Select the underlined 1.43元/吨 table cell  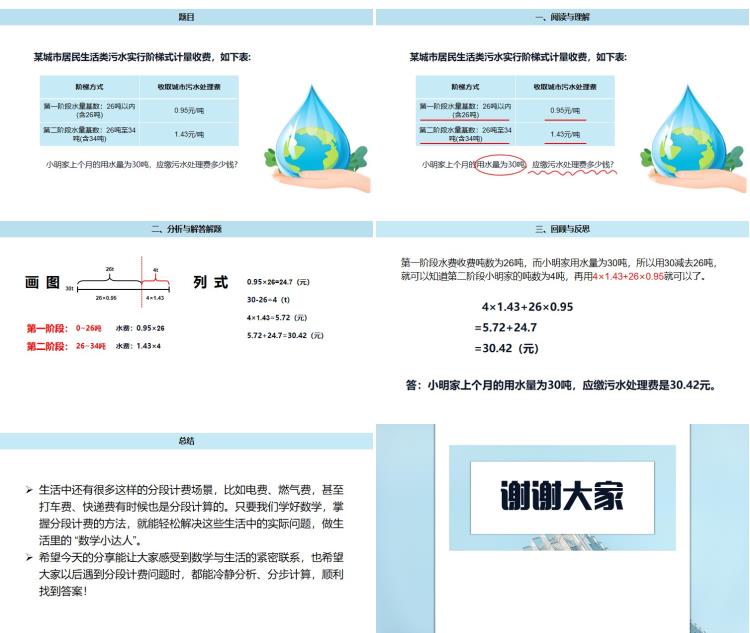pyautogui.click(x=565, y=134)
